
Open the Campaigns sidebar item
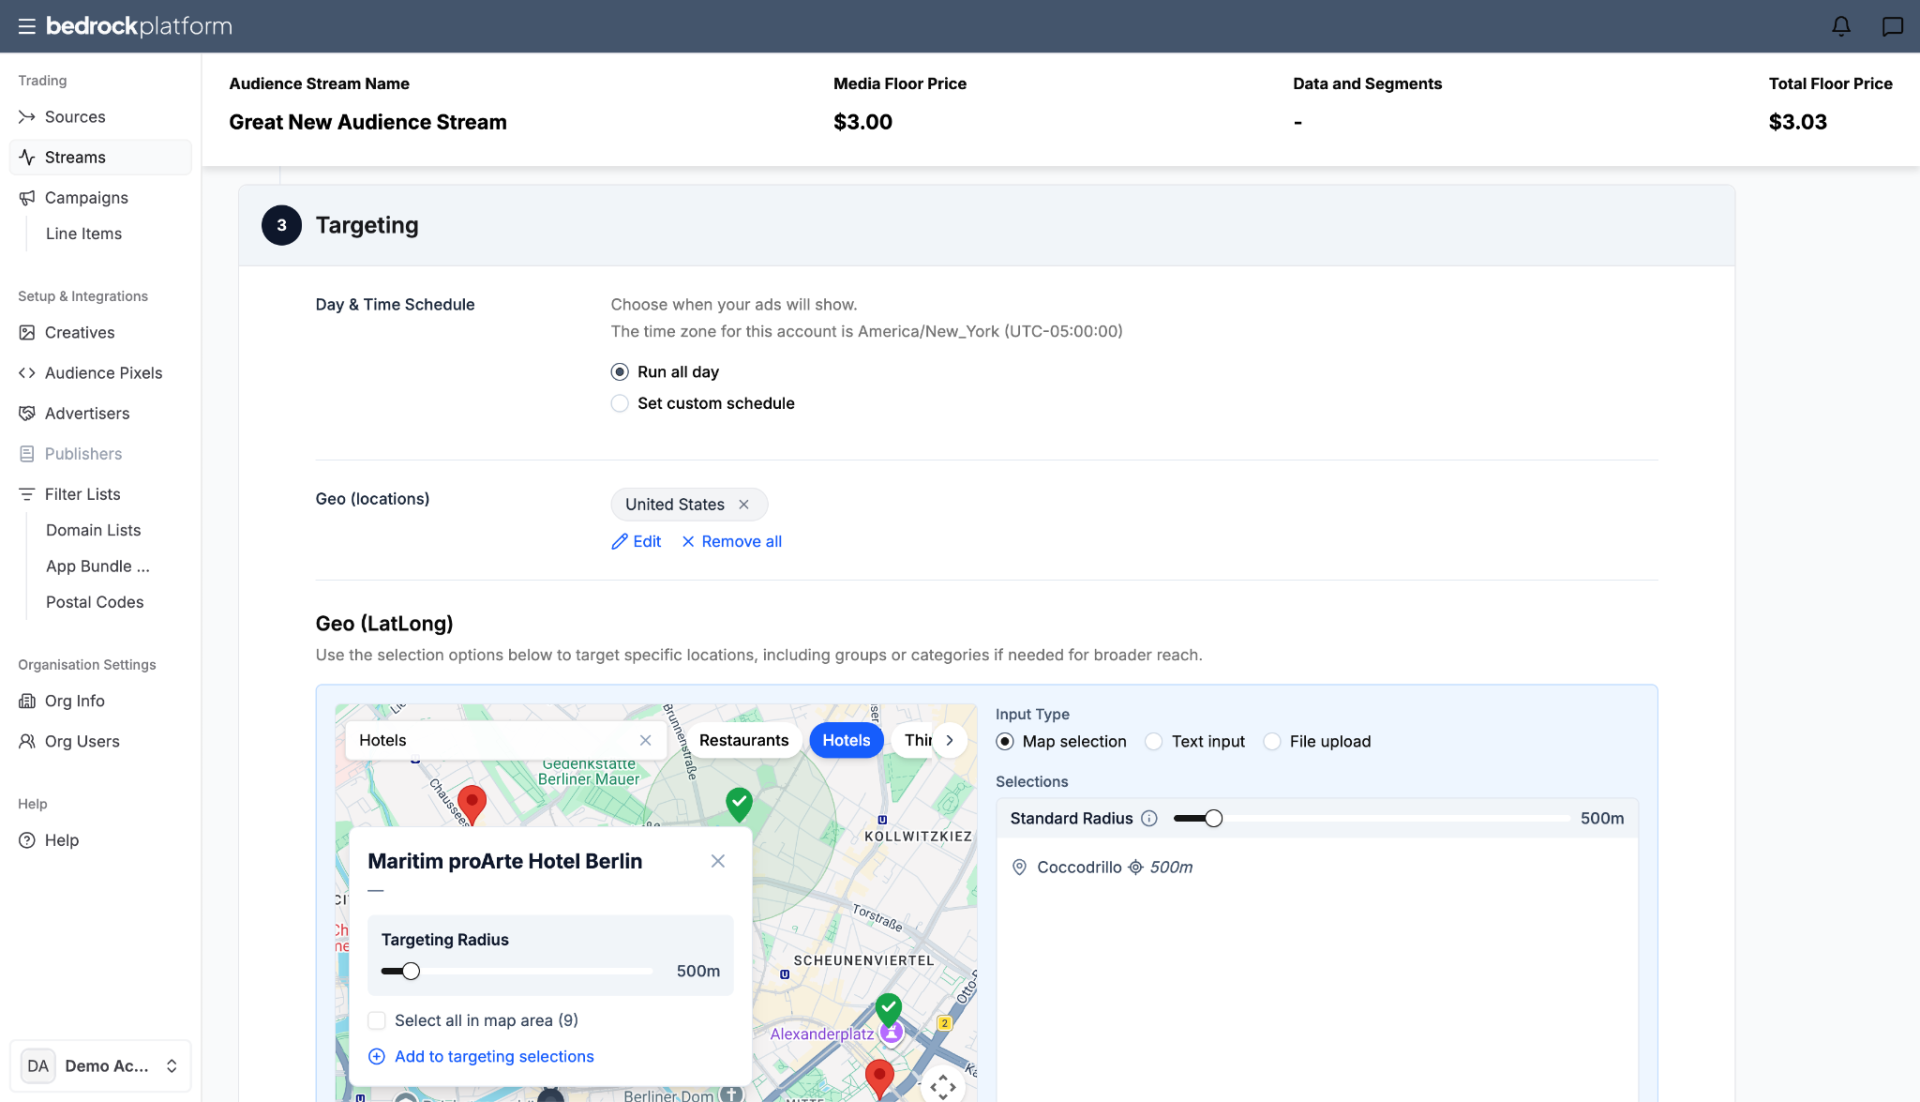tap(86, 198)
